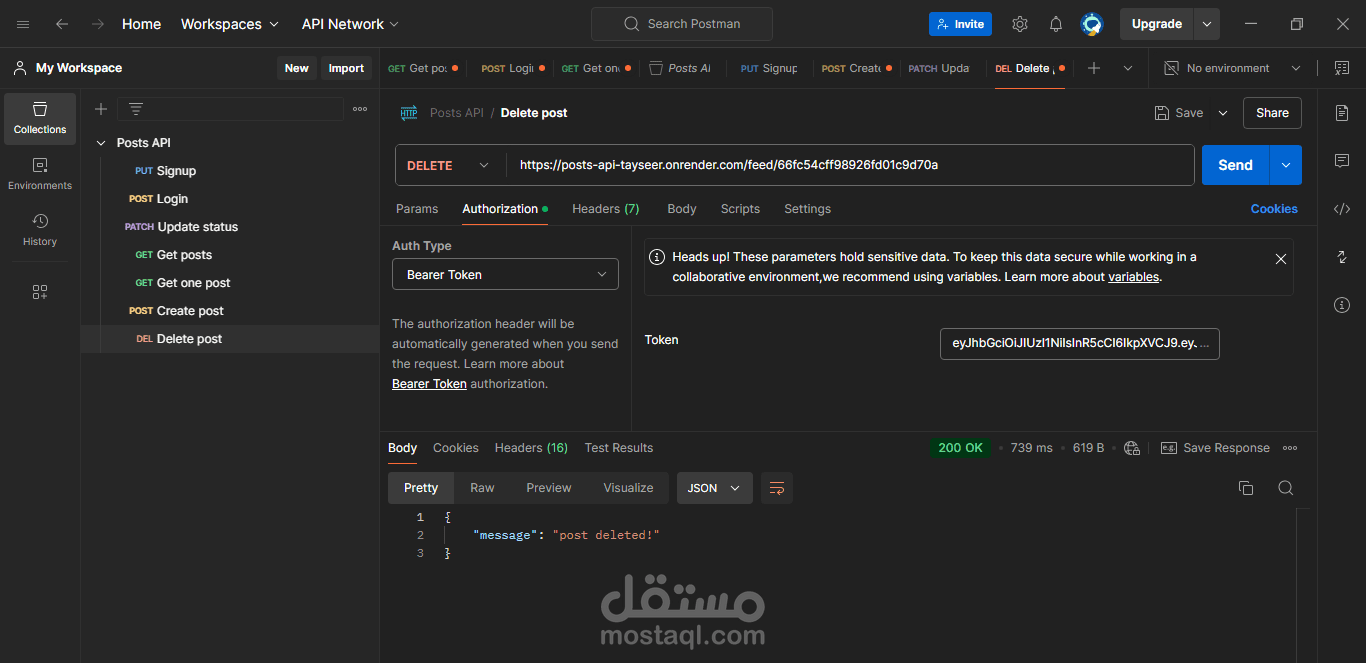Open the code snippet icon
The image size is (1366, 663).
point(1342,209)
